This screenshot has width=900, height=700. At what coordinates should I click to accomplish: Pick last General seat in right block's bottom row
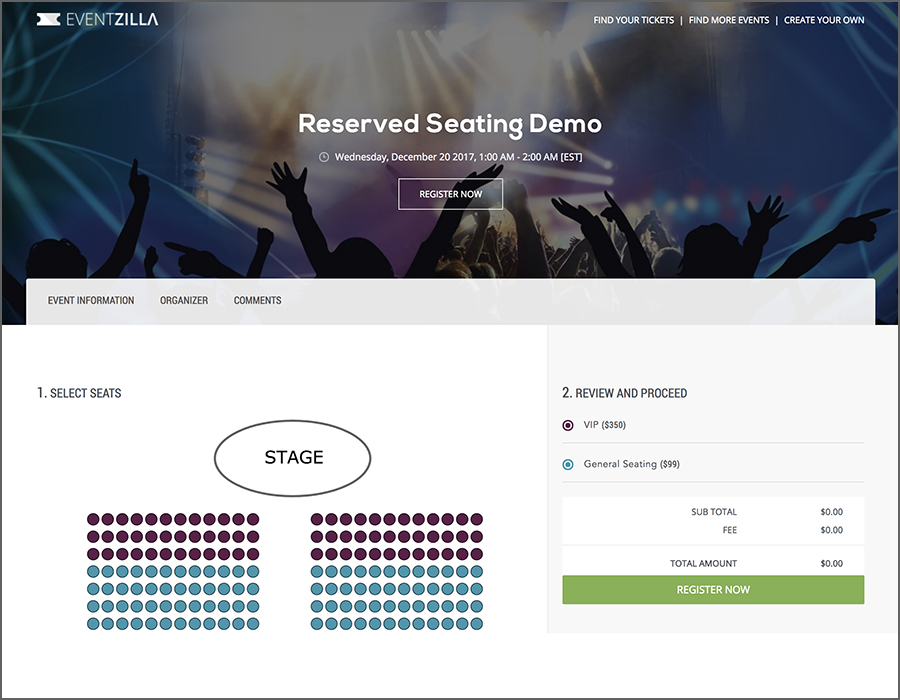(476, 623)
